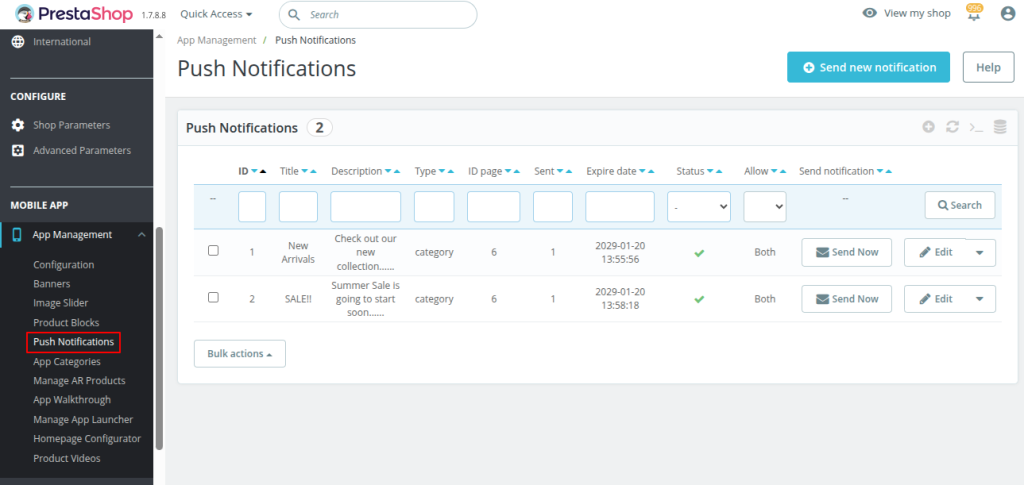Toggle status checkmark of SALE!! notification

click(699, 299)
